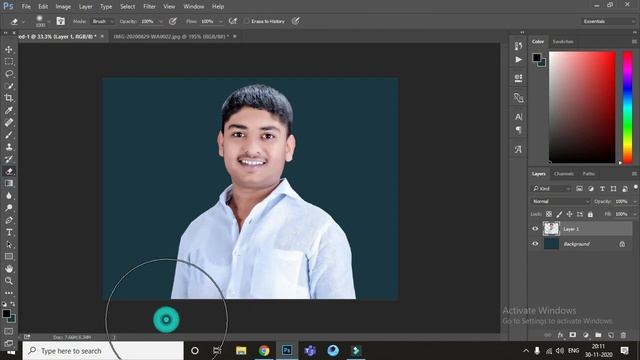Screen dimensions: 640x360
Task: Switch to the Channels tab
Action: click(x=564, y=174)
